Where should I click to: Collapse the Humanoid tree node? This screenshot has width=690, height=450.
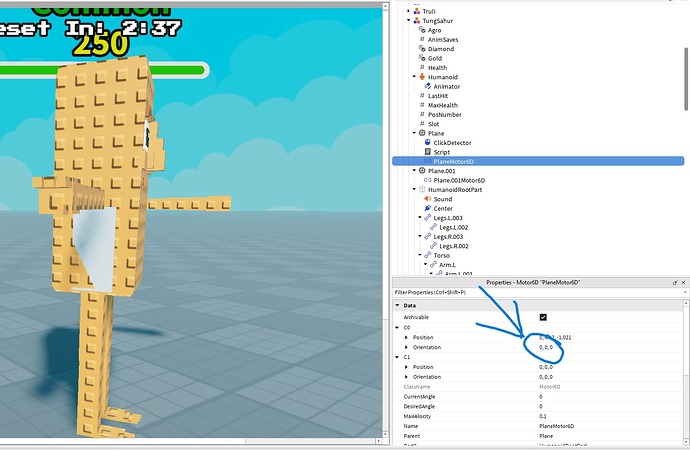tap(414, 77)
